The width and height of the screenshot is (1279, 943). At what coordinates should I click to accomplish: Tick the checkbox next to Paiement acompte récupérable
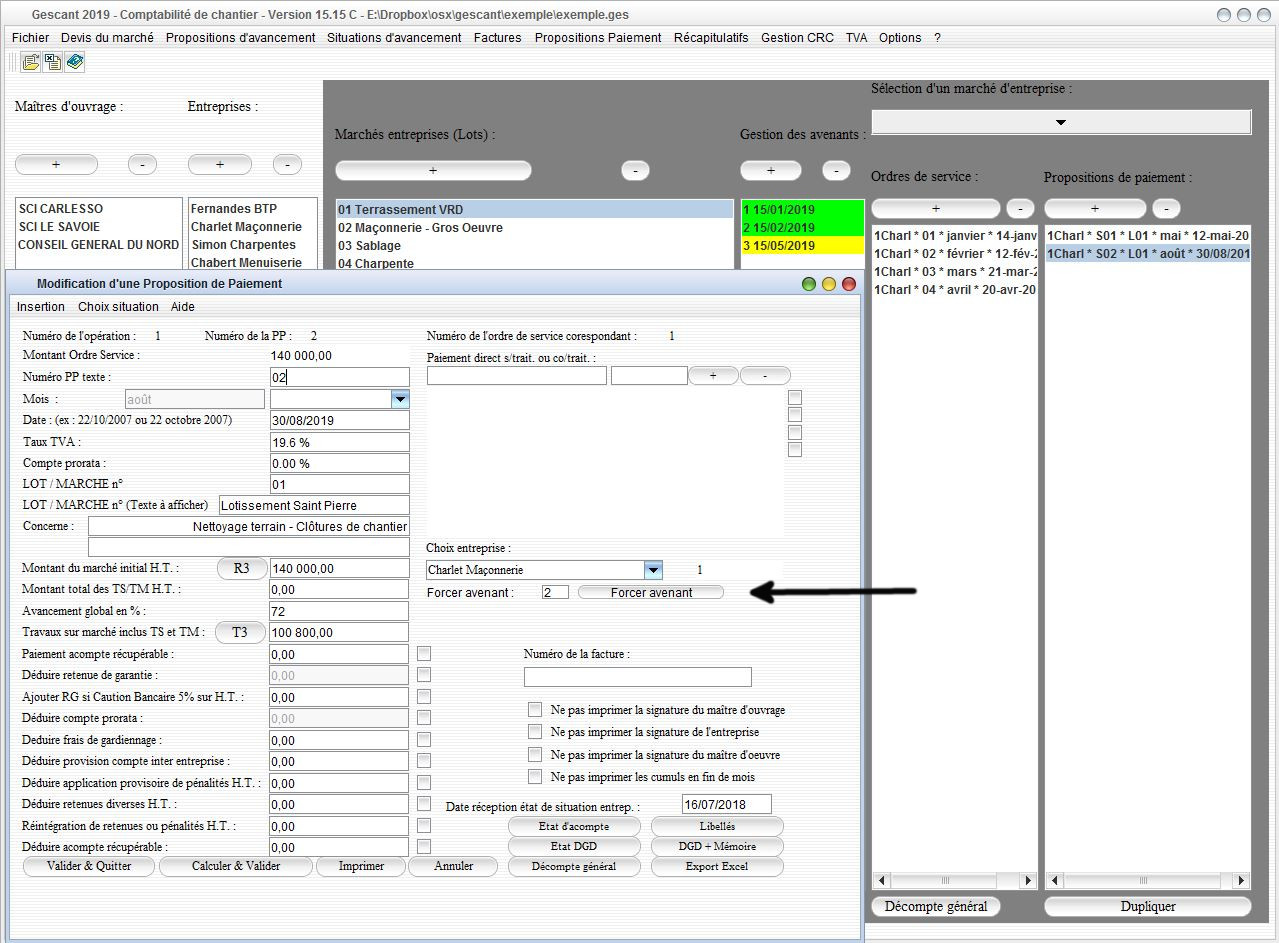click(424, 653)
